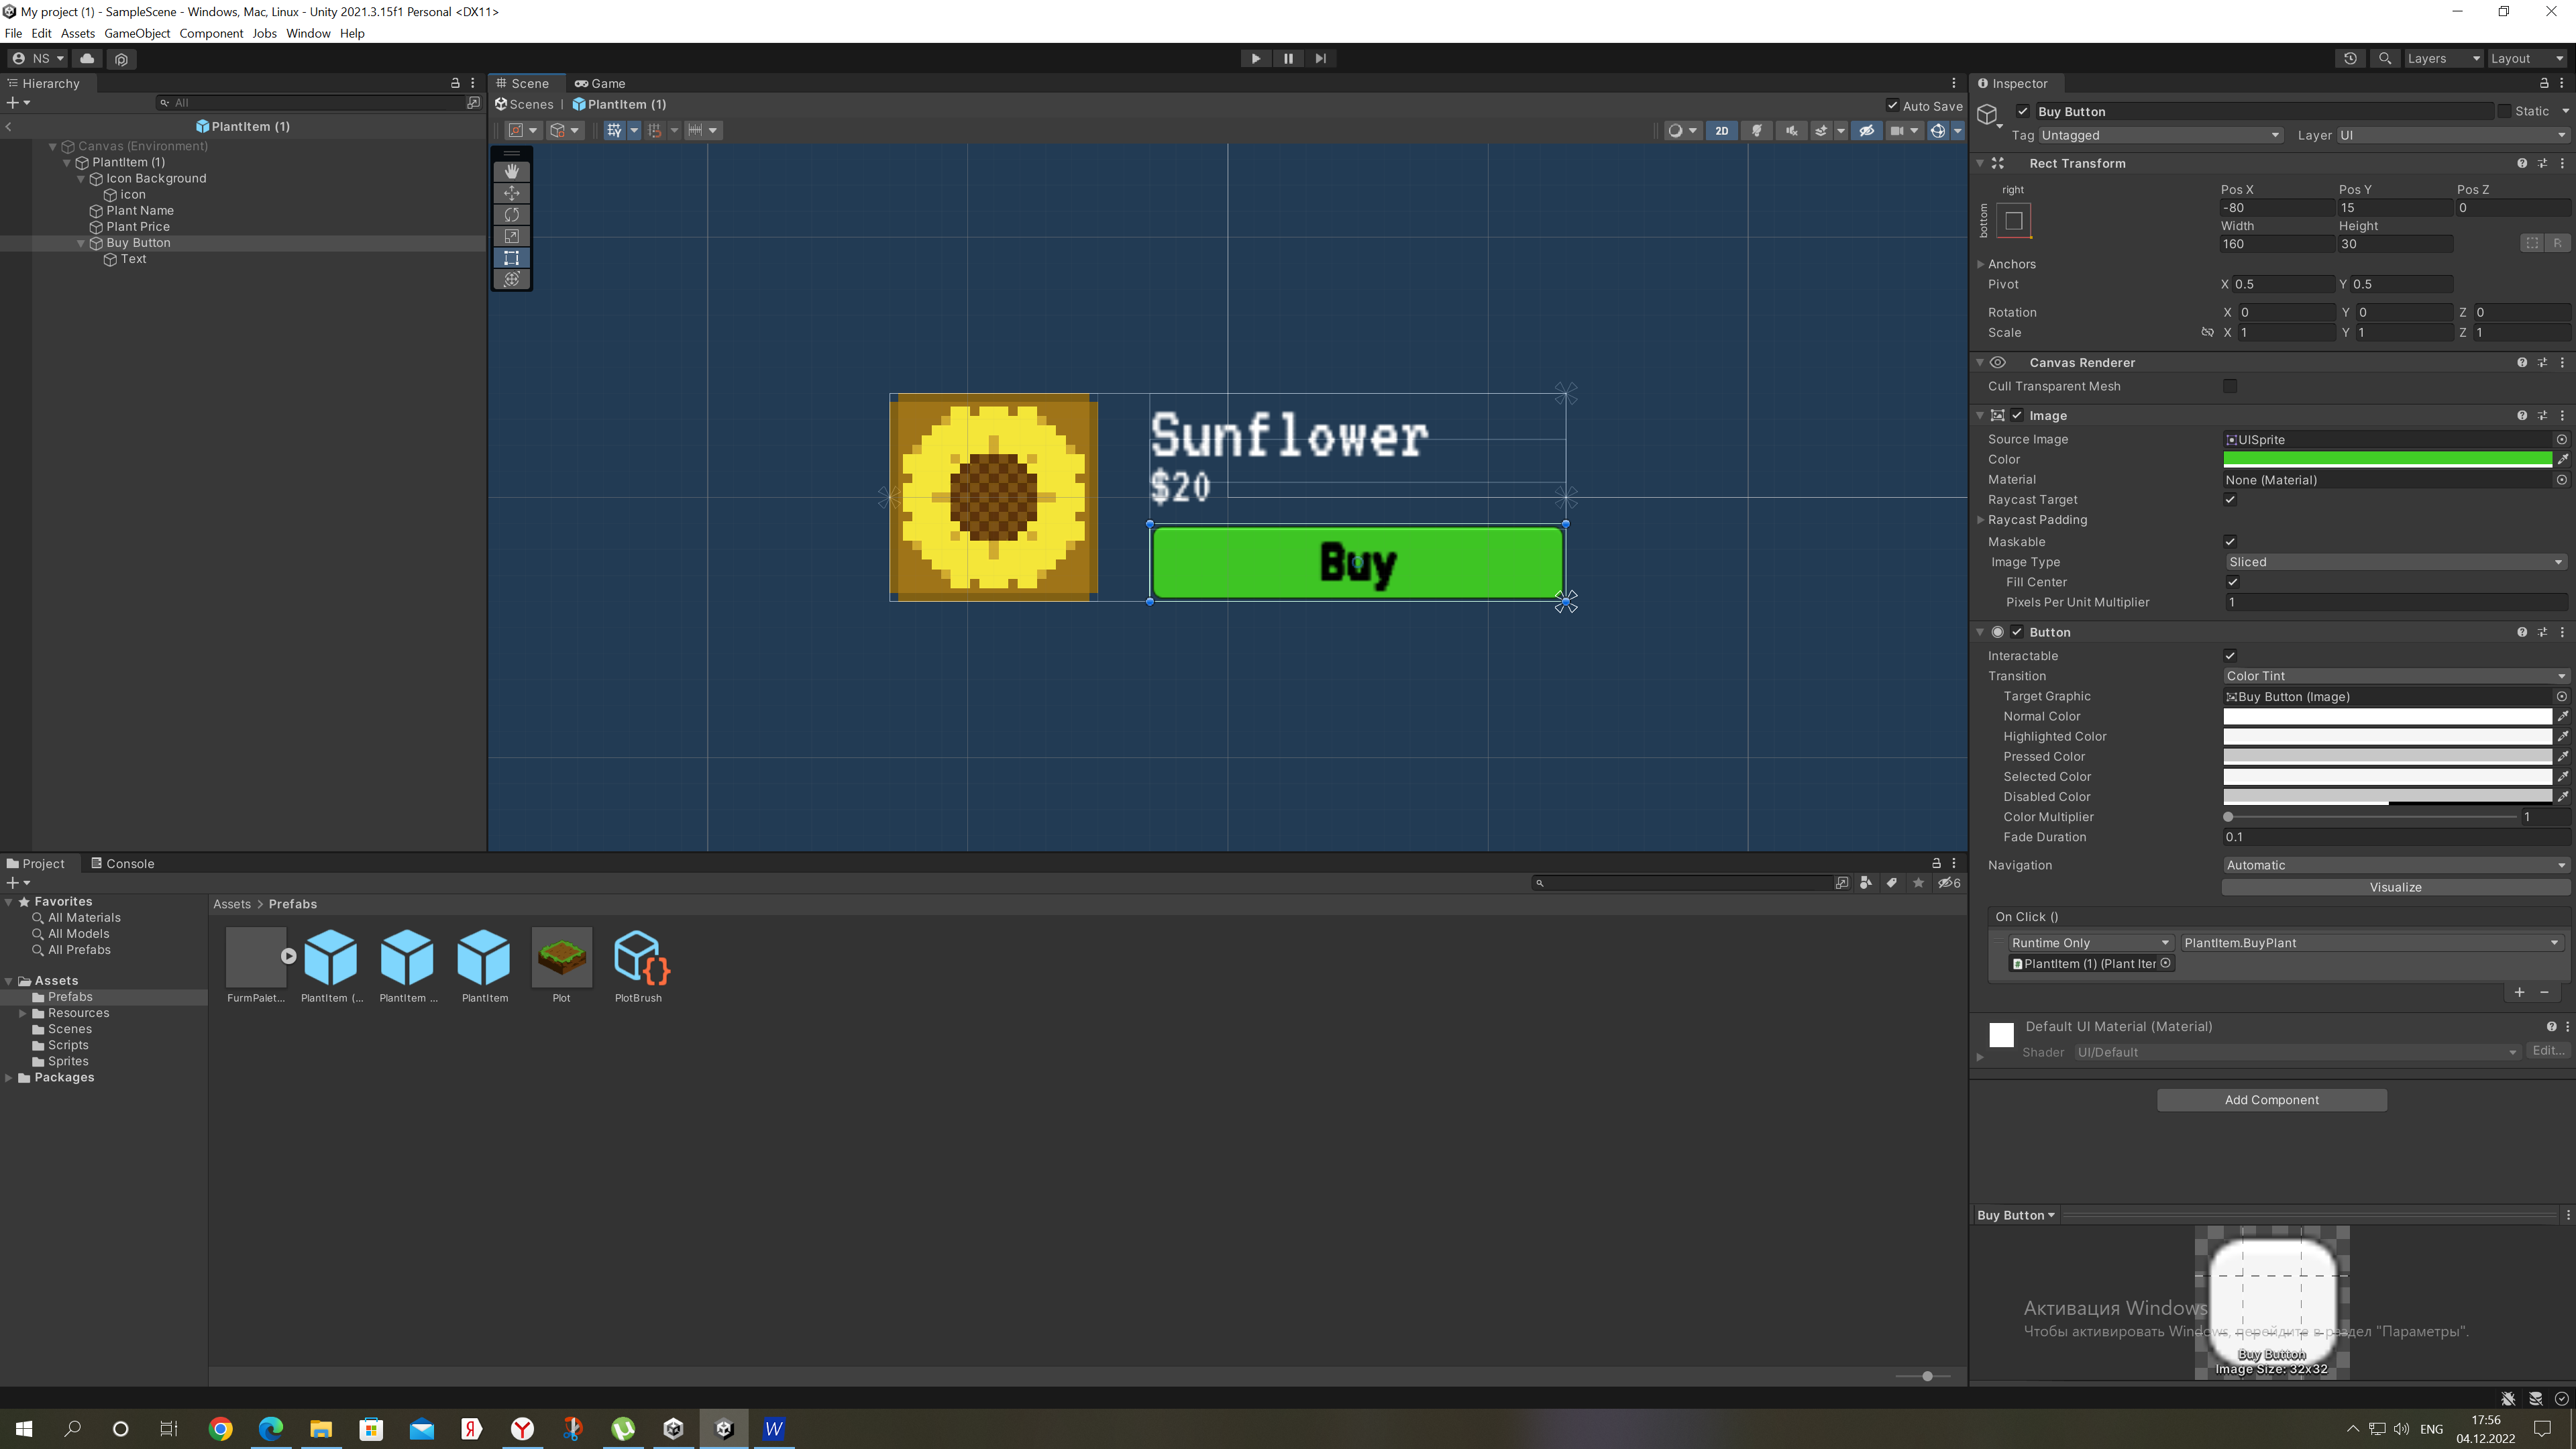Click the Visualize navigation button
2576x1449 pixels.
pos(2395,888)
